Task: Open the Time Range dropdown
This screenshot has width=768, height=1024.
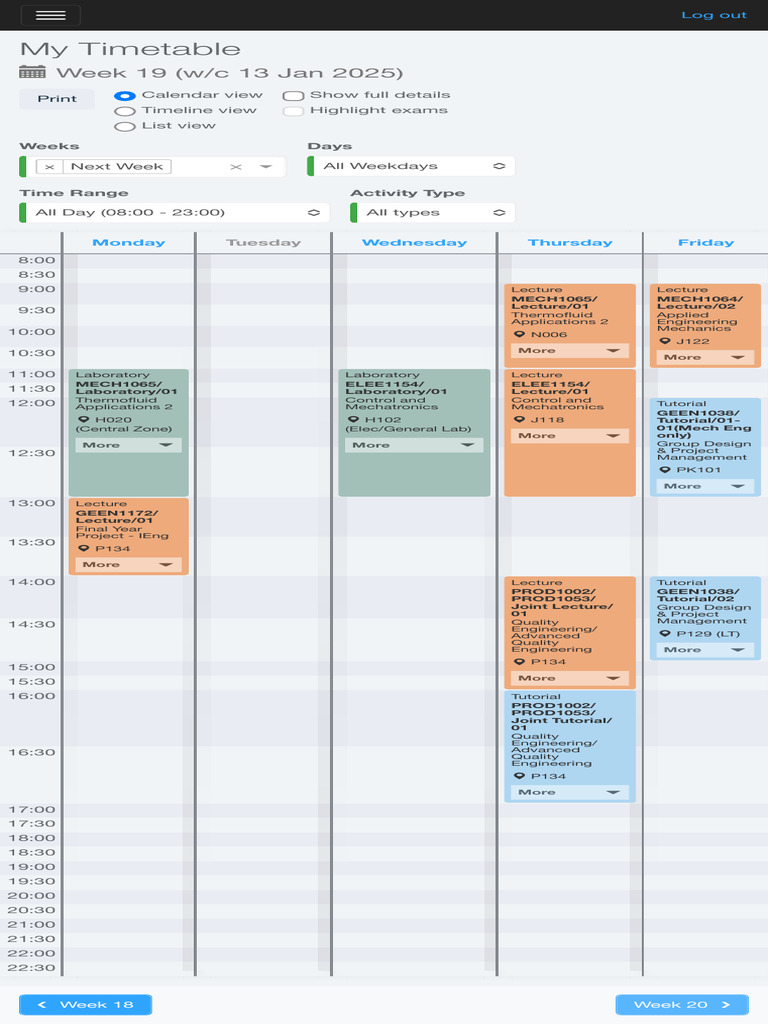Action: (174, 212)
